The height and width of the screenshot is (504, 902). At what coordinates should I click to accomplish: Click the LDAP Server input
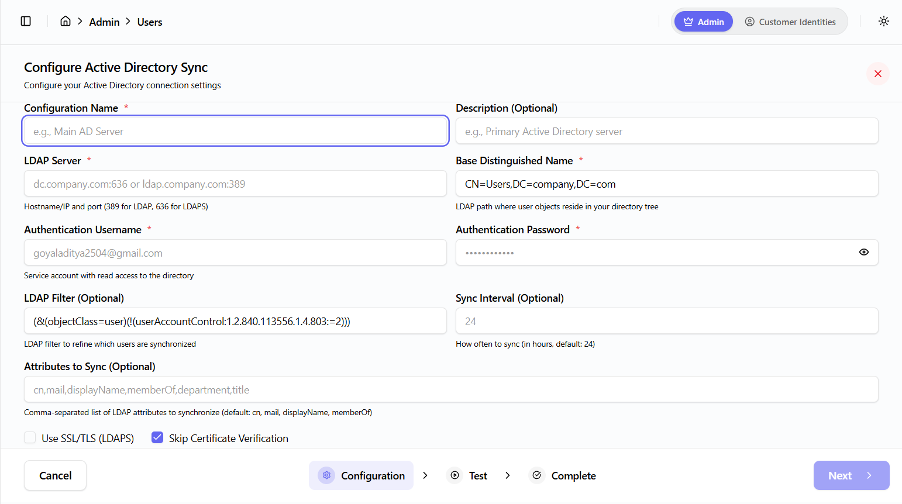pos(235,184)
